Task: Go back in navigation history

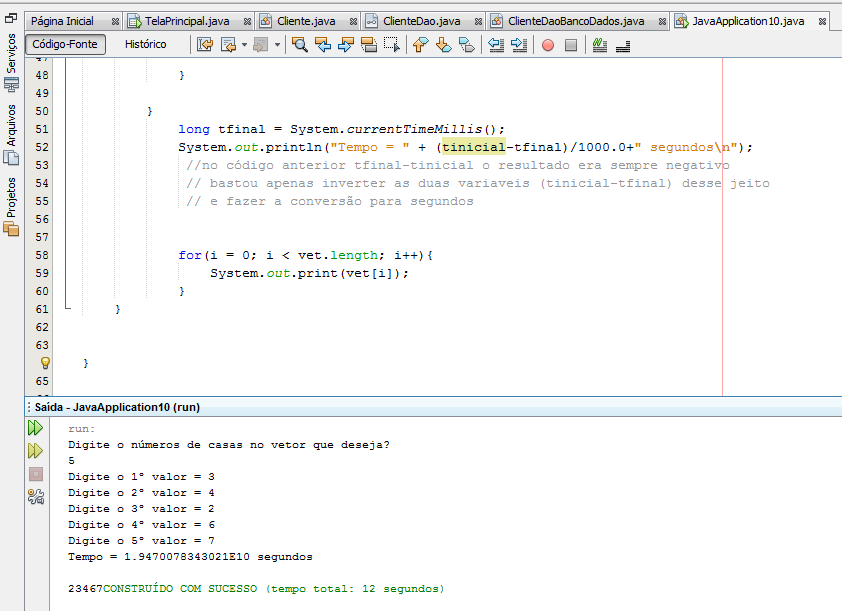Action: 229,45
